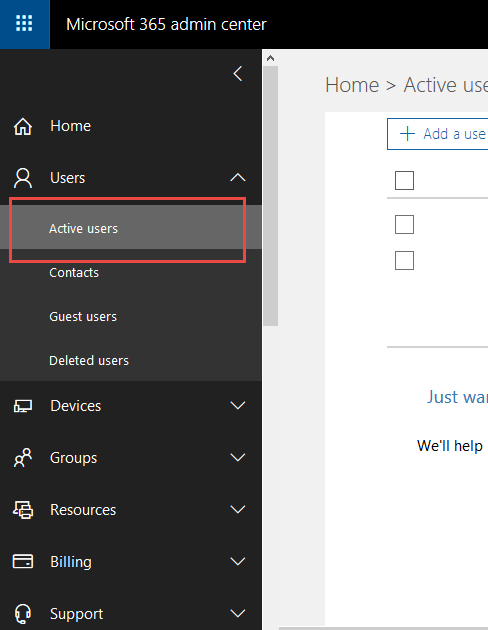The width and height of the screenshot is (488, 630).
Task: Open Devices menu label
Action: (76, 406)
